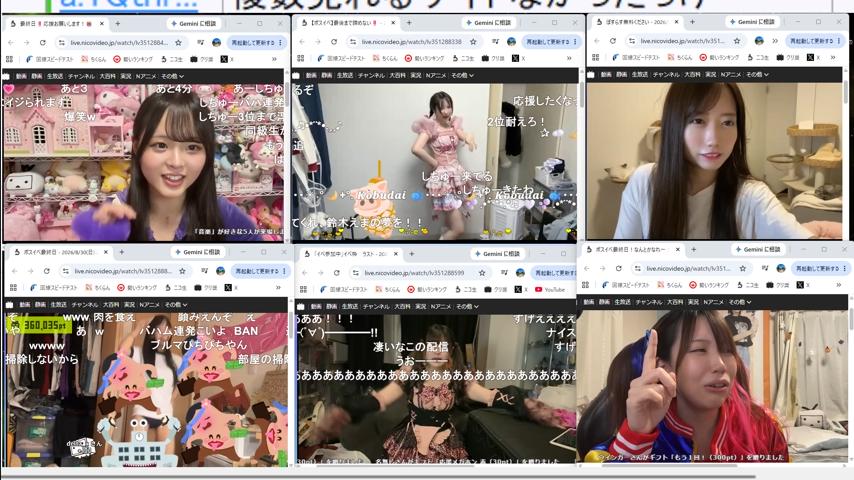Open 大百科 in ぽすらず無料ください window
This screenshot has width=854, height=480.
coord(692,74)
